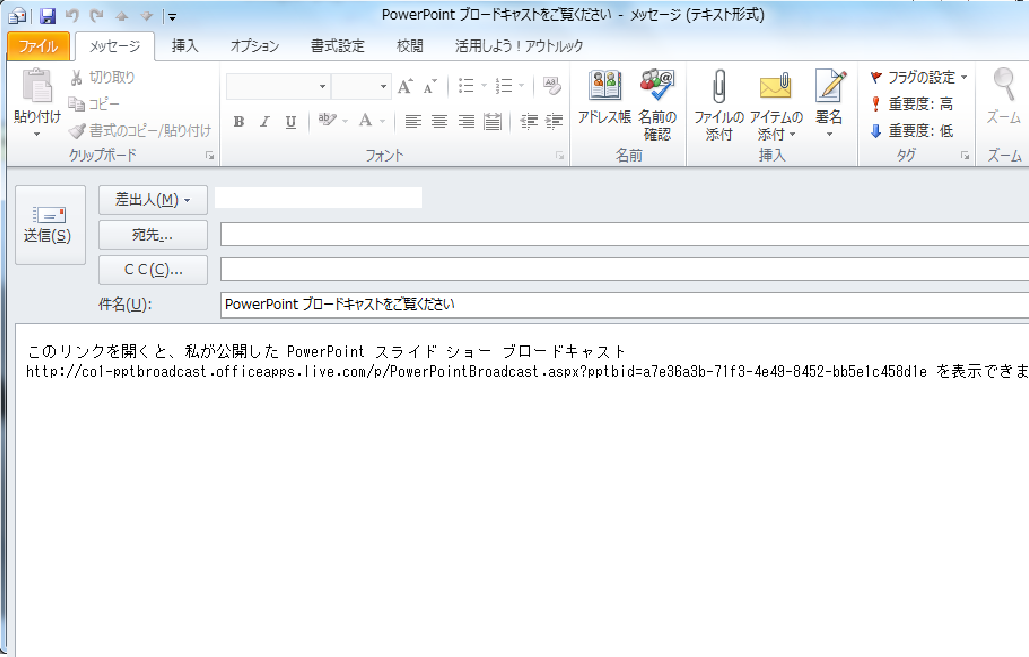Expand the 貼り付け dropdown arrow
This screenshot has width=1029, height=657.
(x=37, y=134)
